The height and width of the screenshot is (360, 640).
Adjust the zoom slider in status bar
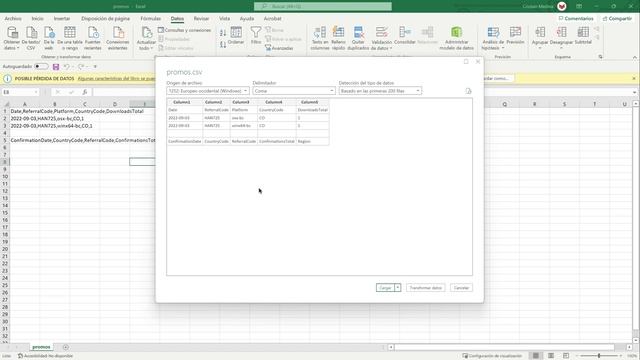[599, 356]
